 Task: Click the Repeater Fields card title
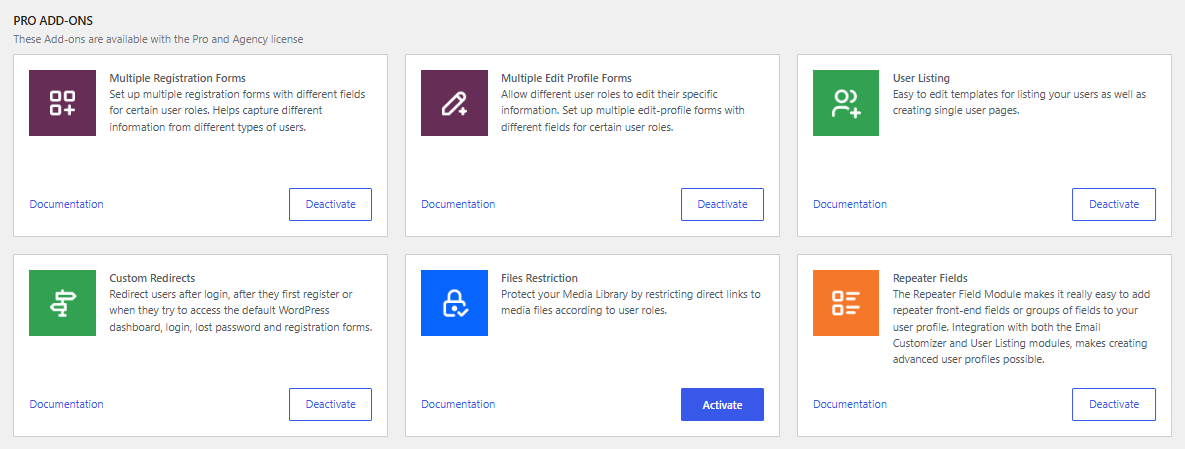(x=930, y=278)
